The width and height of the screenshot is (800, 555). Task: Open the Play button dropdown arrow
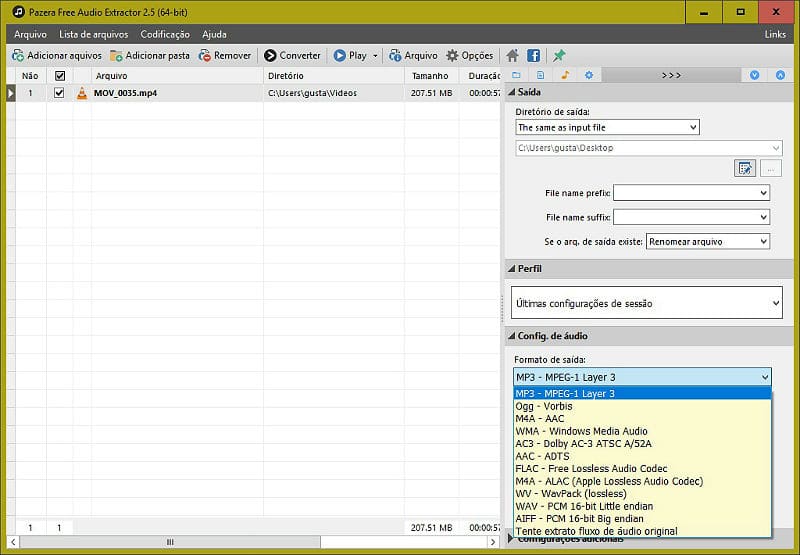375,56
